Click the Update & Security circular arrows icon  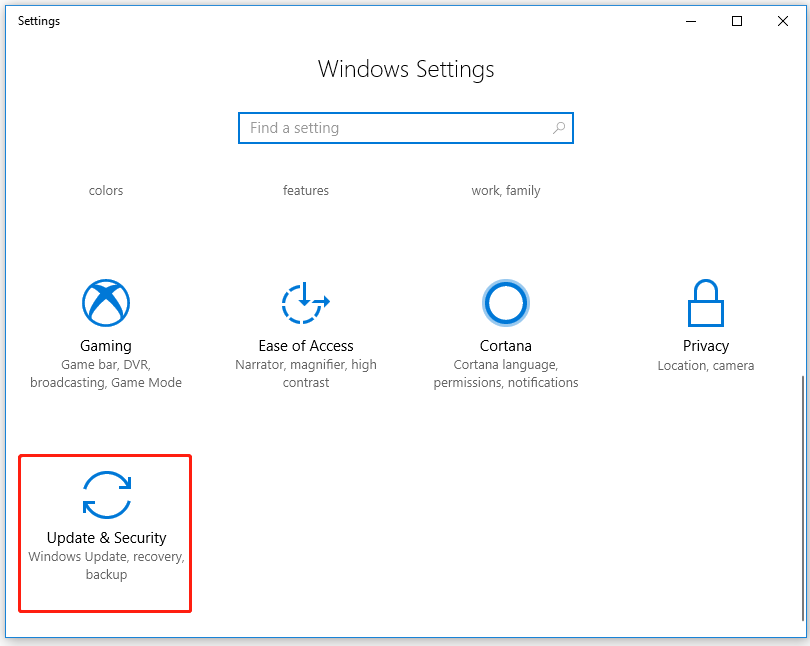tap(105, 494)
